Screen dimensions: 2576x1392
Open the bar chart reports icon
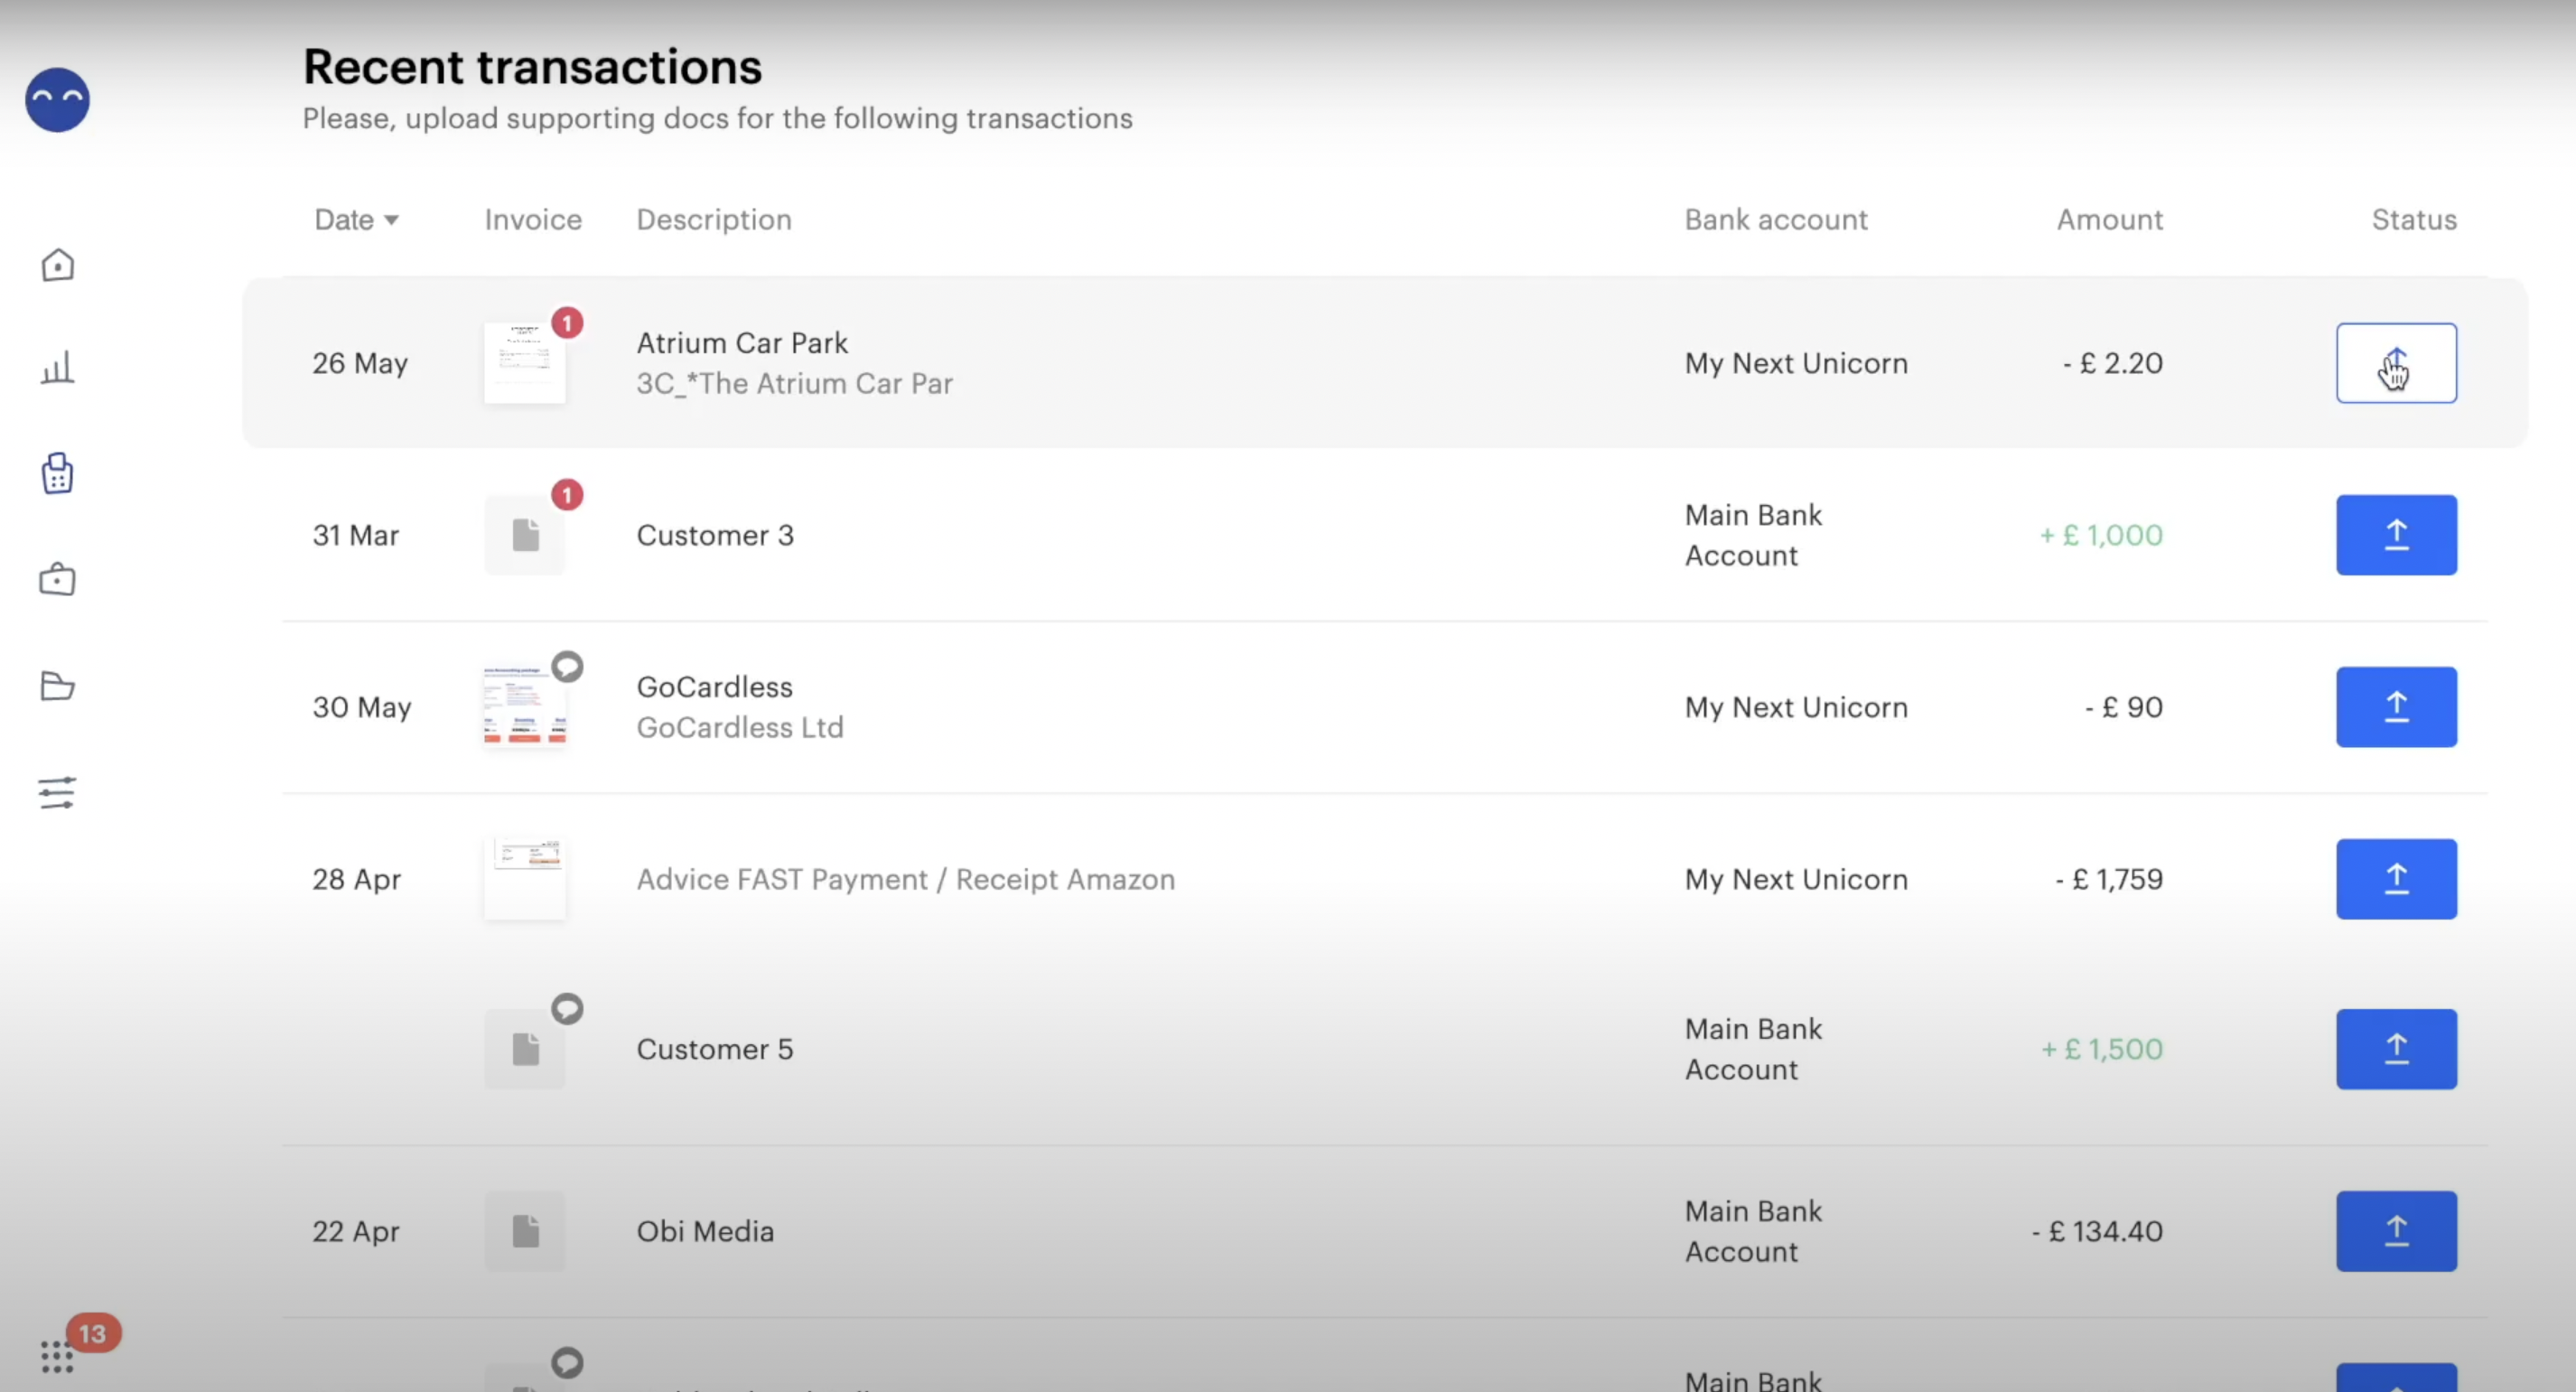[57, 367]
